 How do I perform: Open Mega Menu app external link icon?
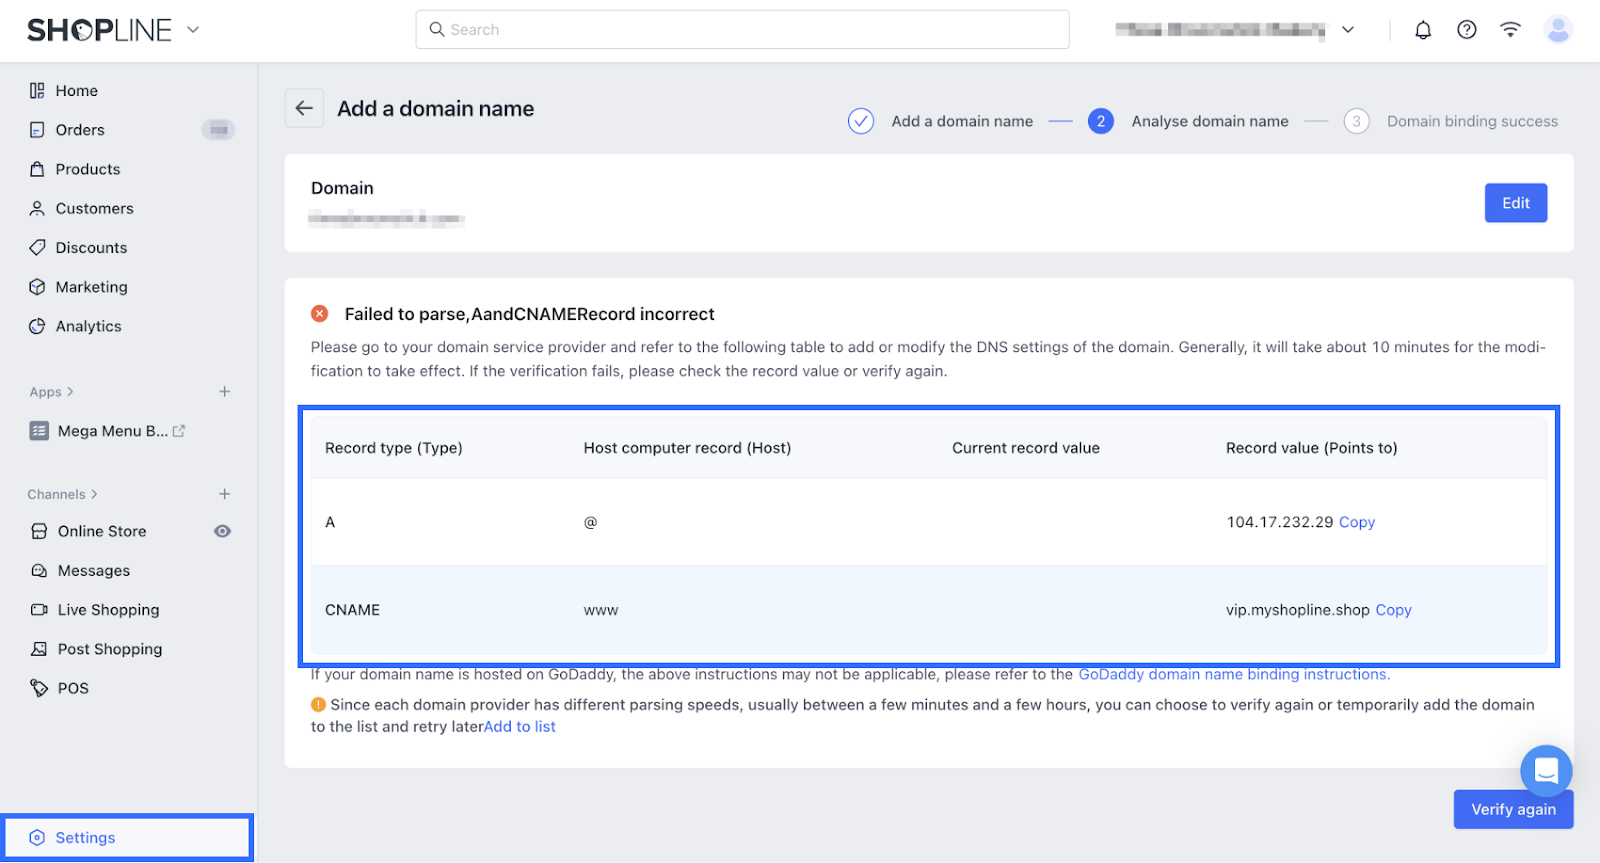(179, 431)
